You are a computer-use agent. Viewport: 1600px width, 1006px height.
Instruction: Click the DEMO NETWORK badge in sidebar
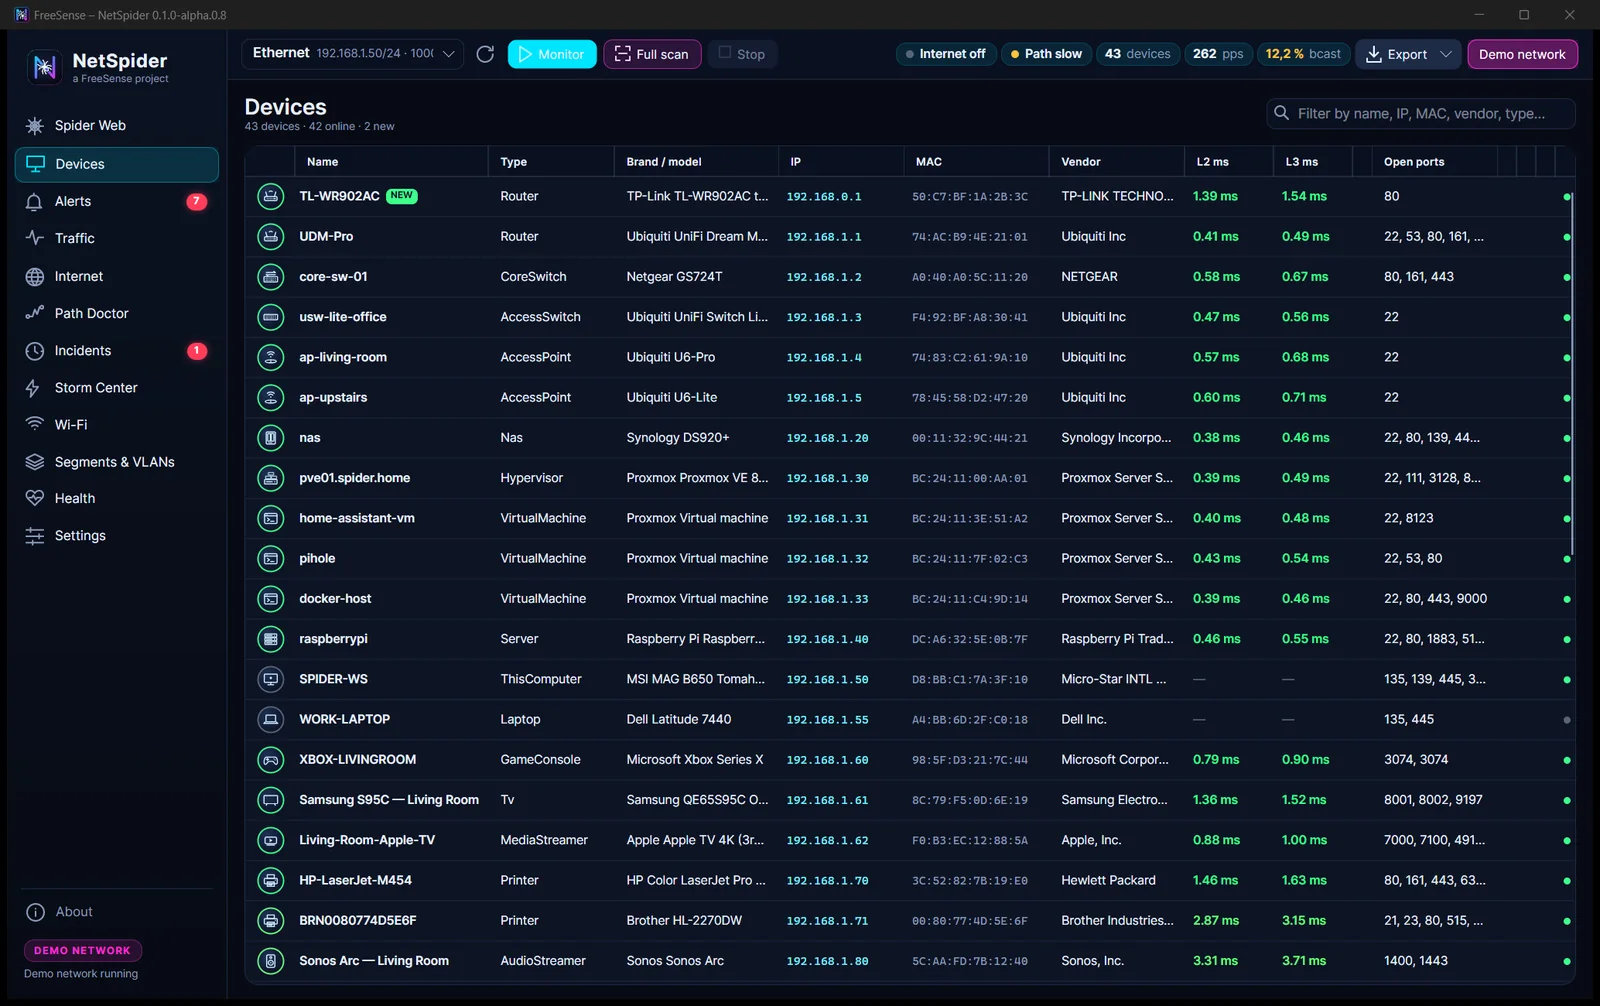point(83,951)
